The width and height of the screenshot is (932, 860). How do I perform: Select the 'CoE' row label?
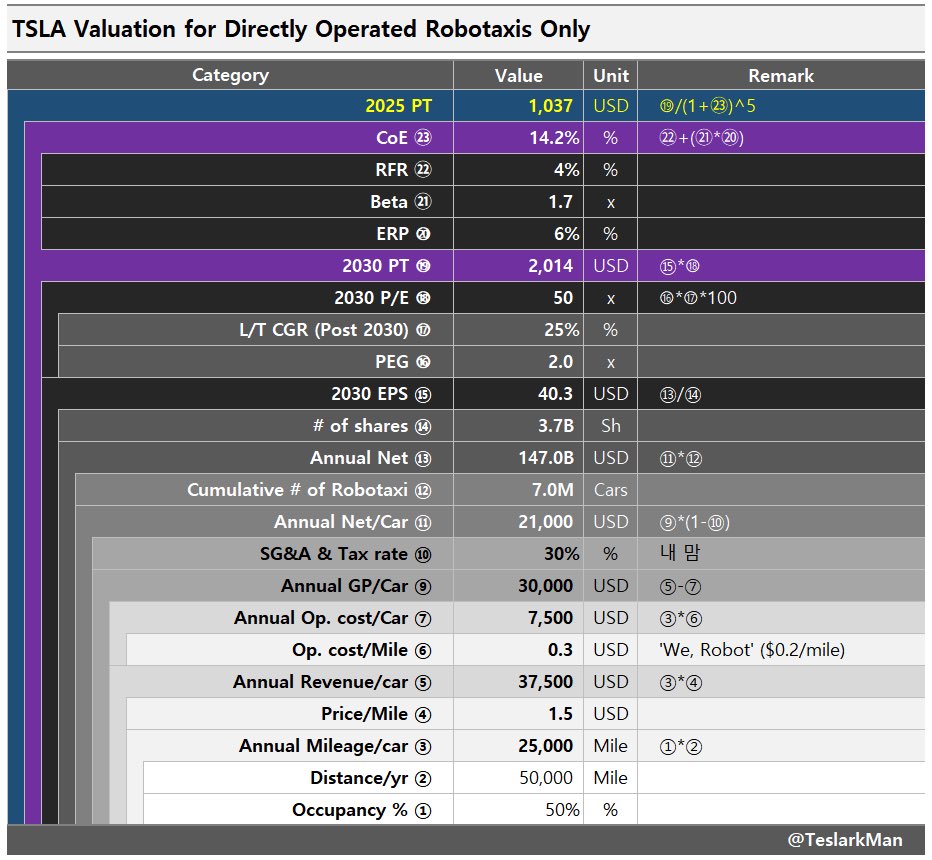pos(404,138)
